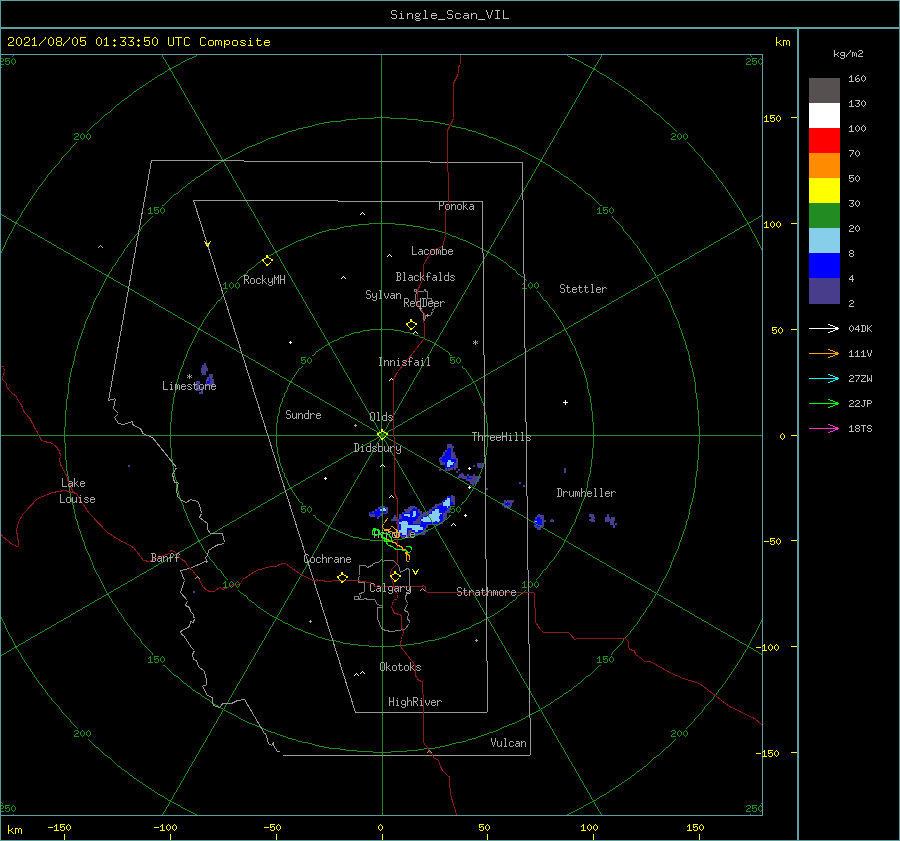Select the storm cell south of ThreeHills

pyautogui.click(x=449, y=458)
